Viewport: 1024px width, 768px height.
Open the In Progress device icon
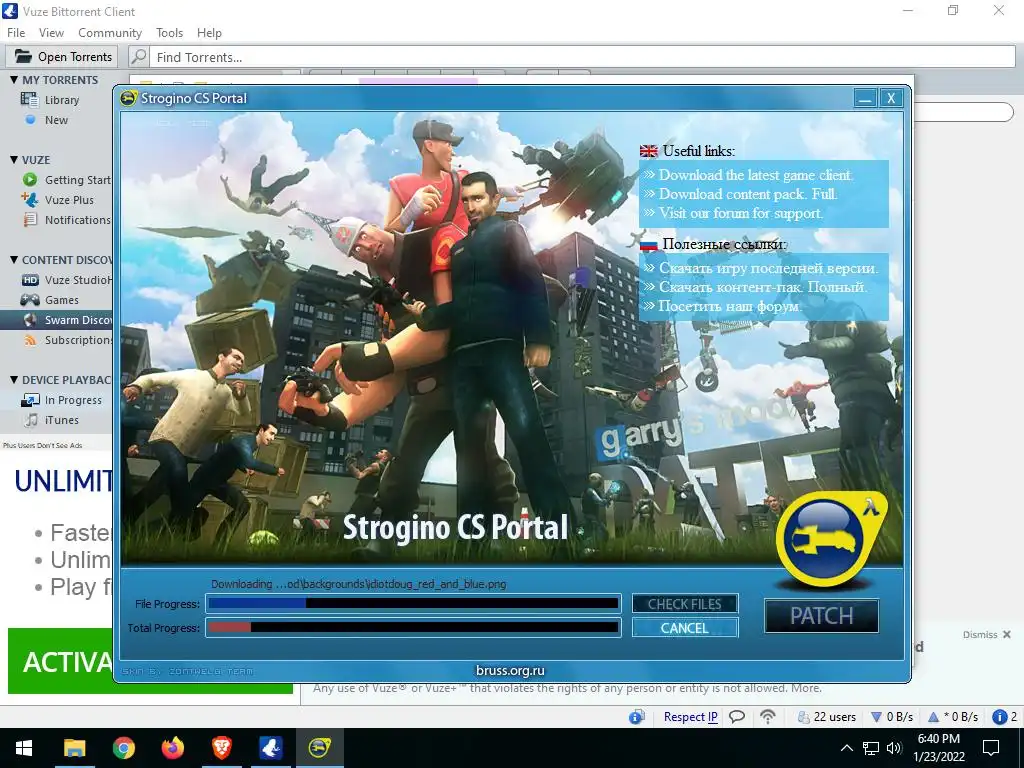coord(30,400)
